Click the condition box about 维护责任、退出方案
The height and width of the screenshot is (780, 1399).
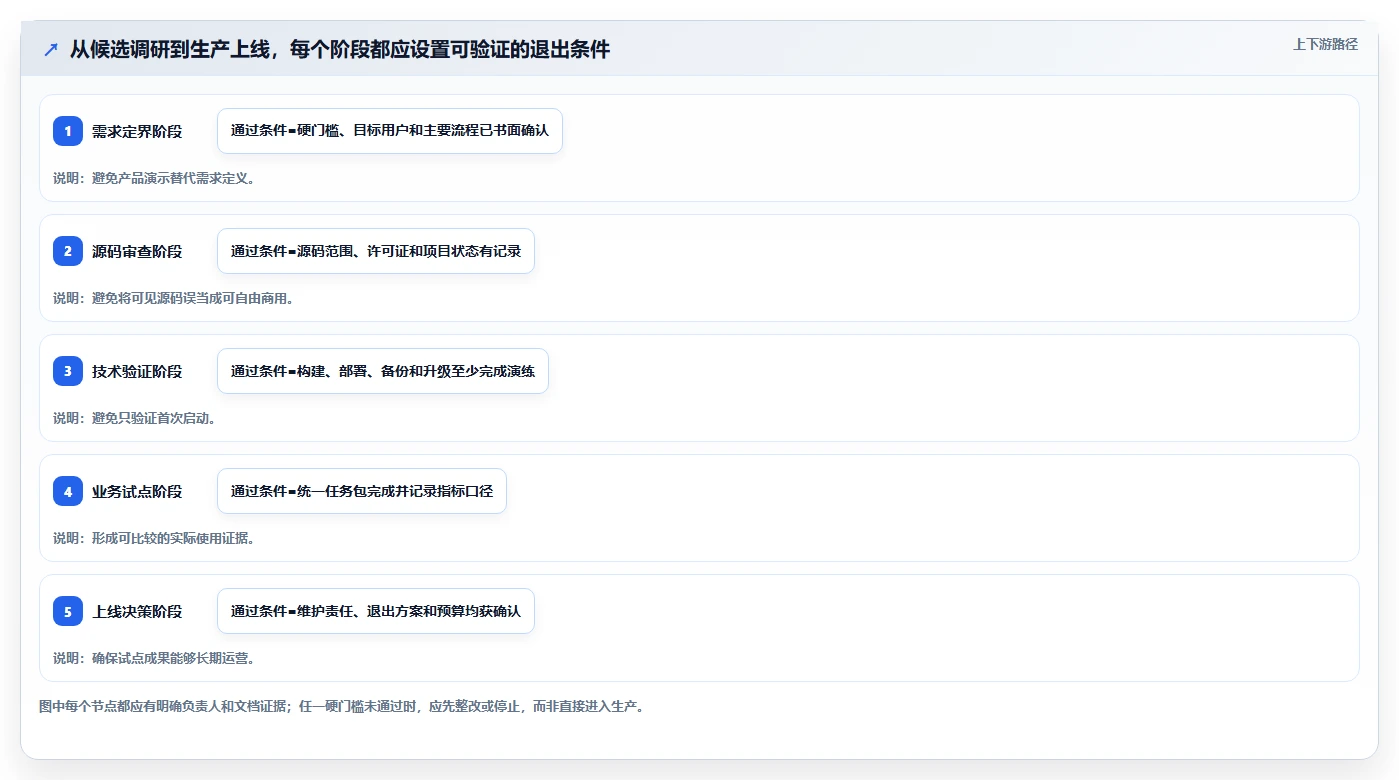[x=376, y=611]
